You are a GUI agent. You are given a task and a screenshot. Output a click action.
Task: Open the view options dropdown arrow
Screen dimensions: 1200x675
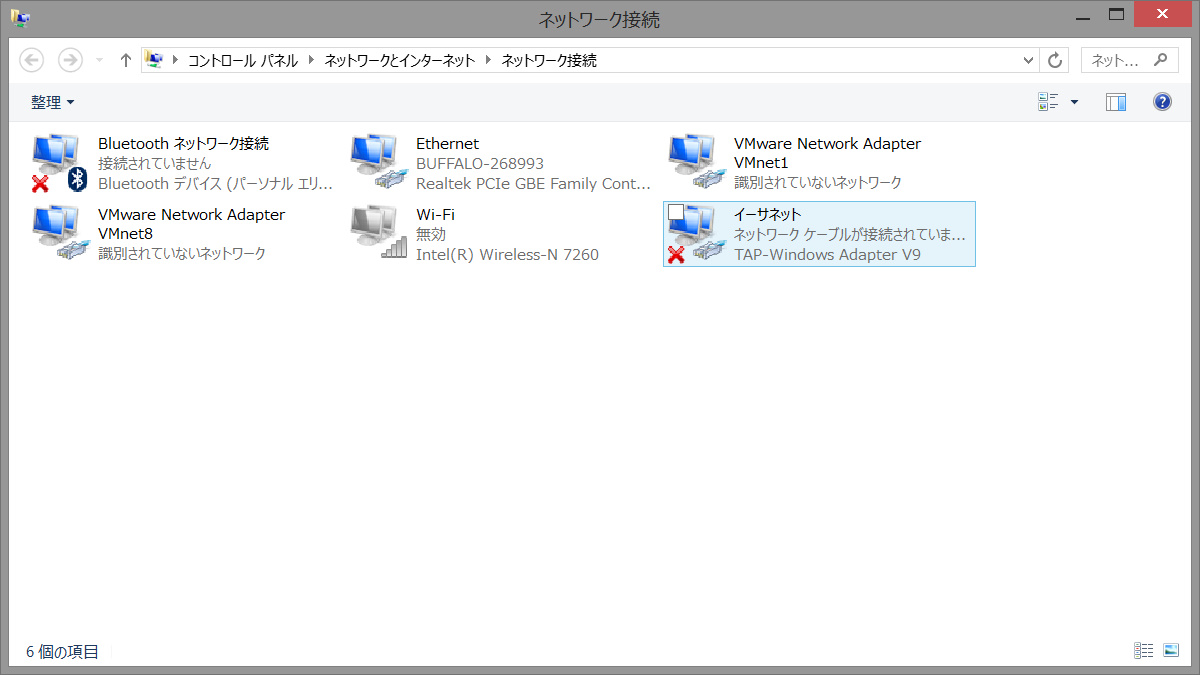[1075, 101]
